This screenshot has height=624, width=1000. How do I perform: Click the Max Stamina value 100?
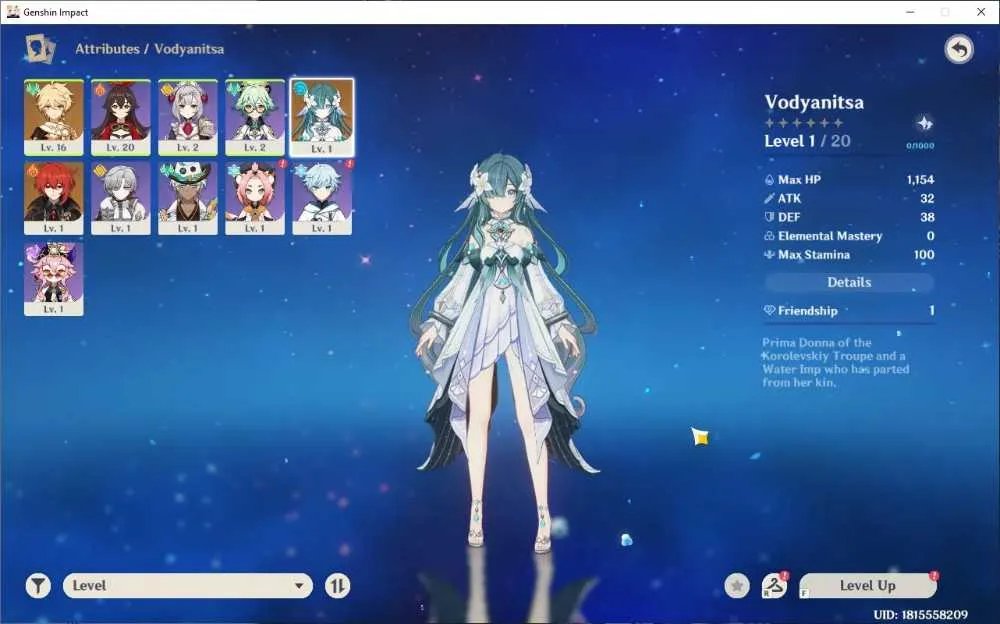pos(923,255)
